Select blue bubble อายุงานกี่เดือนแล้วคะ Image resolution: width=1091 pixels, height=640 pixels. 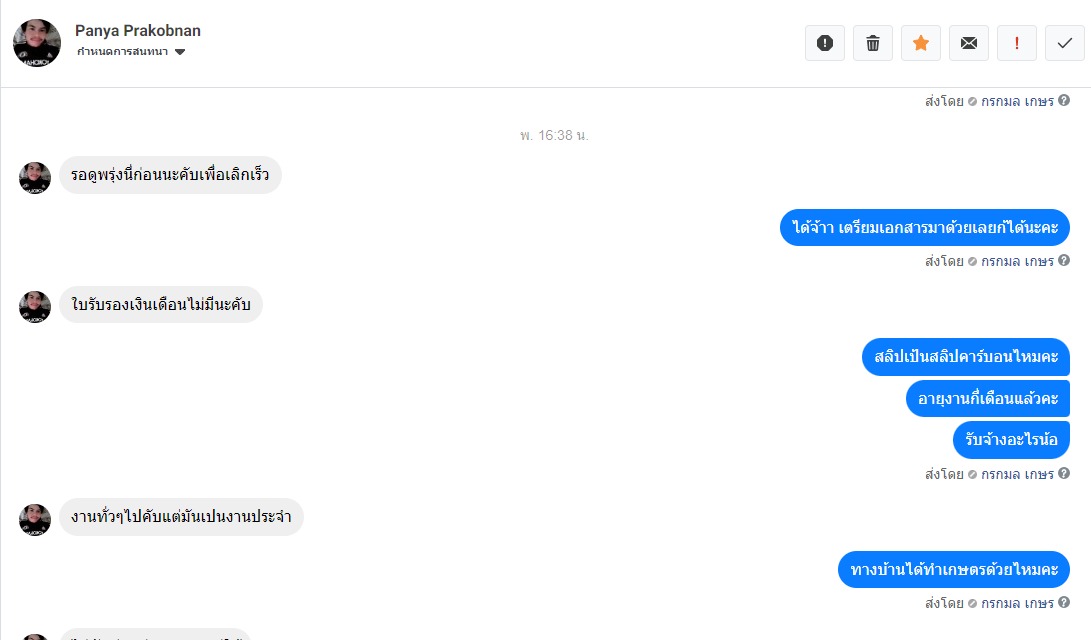click(x=988, y=399)
